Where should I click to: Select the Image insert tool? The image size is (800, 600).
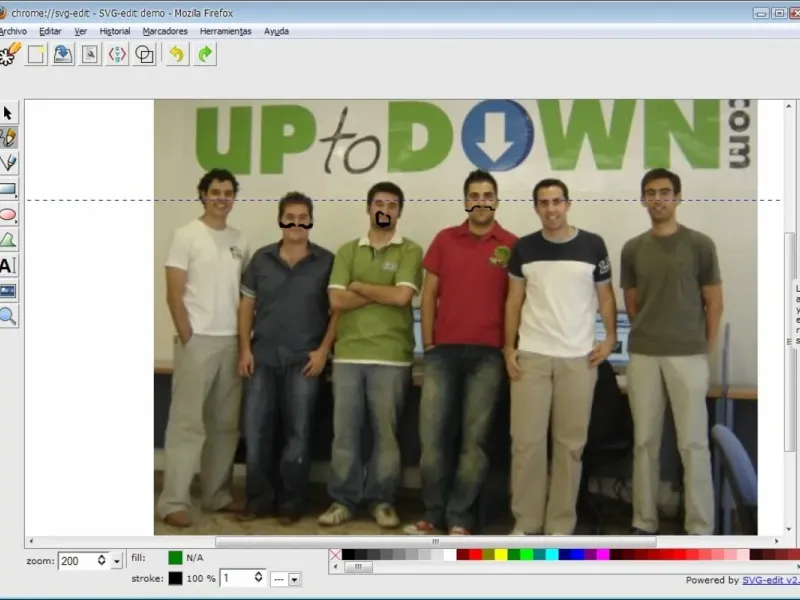pos(8,291)
